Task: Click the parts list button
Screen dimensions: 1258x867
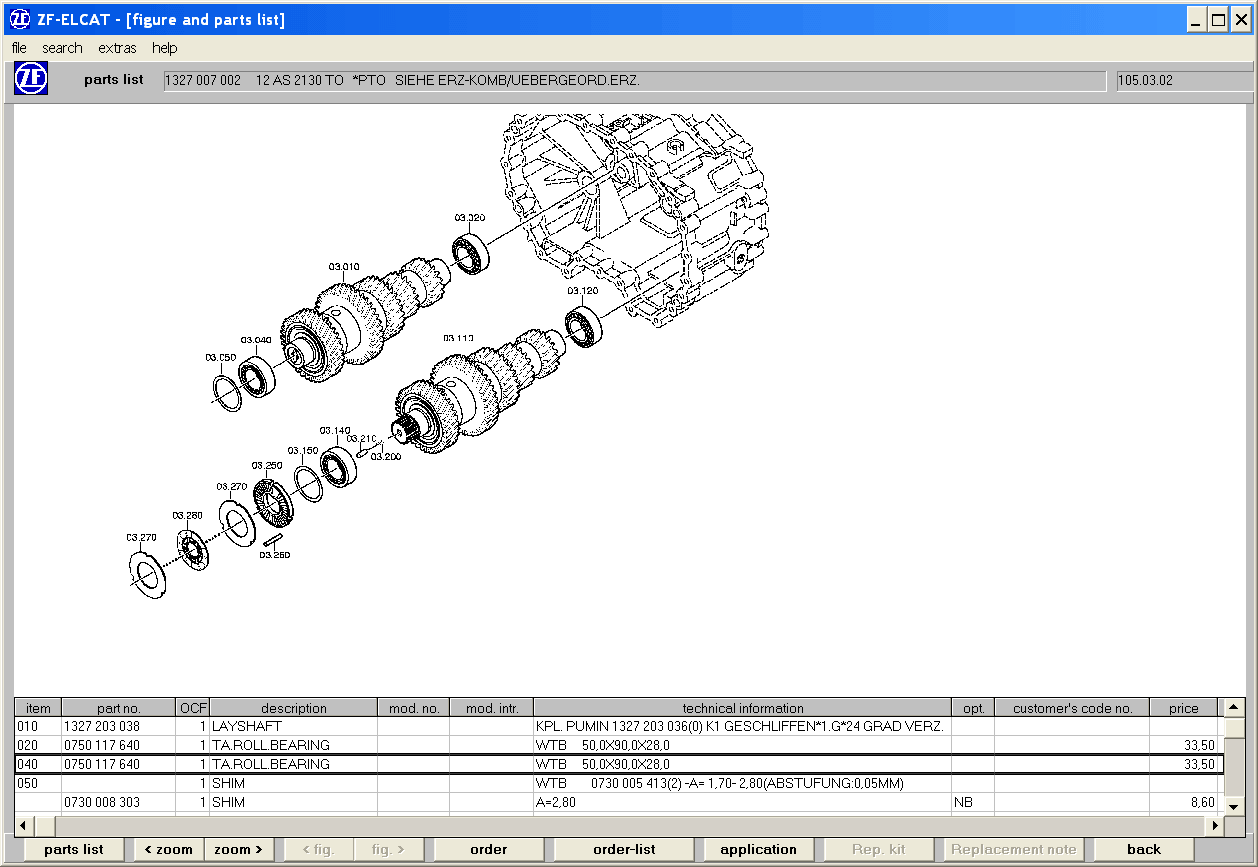Action: pyautogui.click(x=73, y=850)
